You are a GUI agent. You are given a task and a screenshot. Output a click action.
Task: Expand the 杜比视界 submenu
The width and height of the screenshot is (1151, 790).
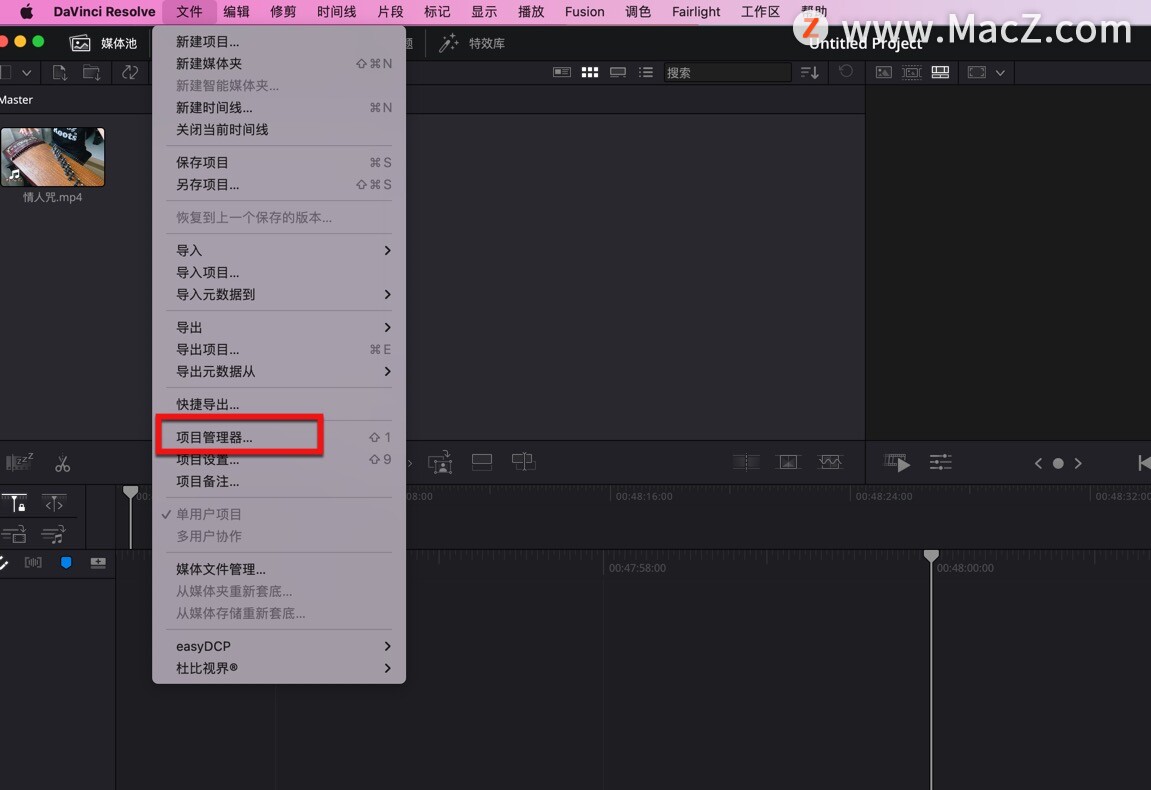279,668
